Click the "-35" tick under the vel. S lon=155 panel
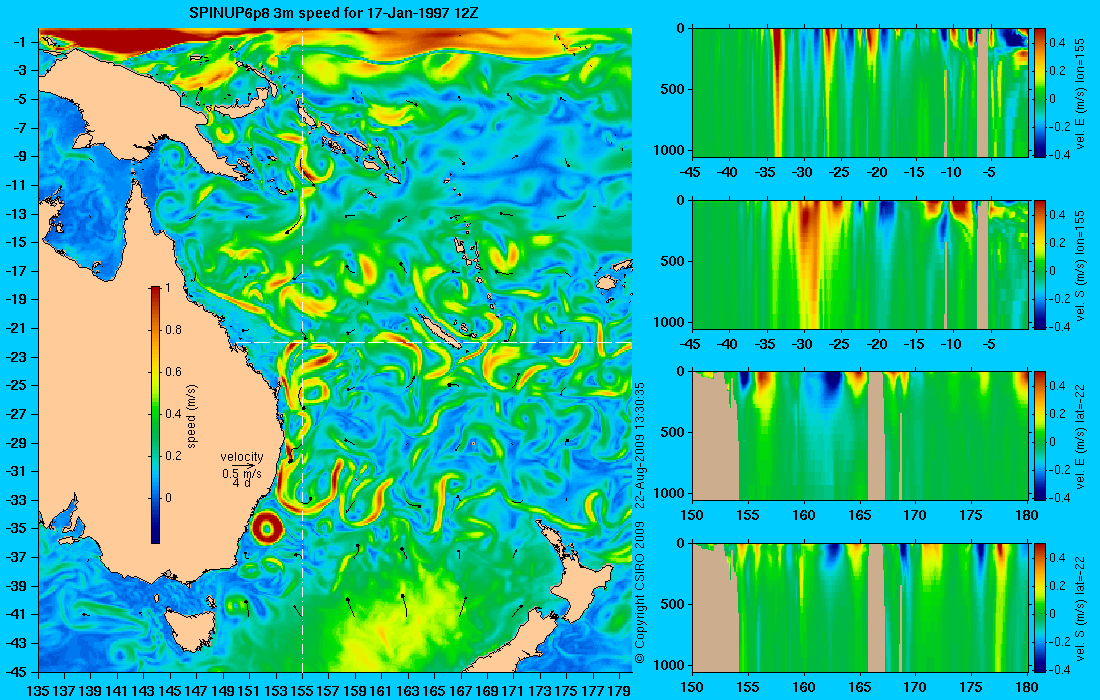Viewport: 1100px width, 700px height. pos(765,344)
